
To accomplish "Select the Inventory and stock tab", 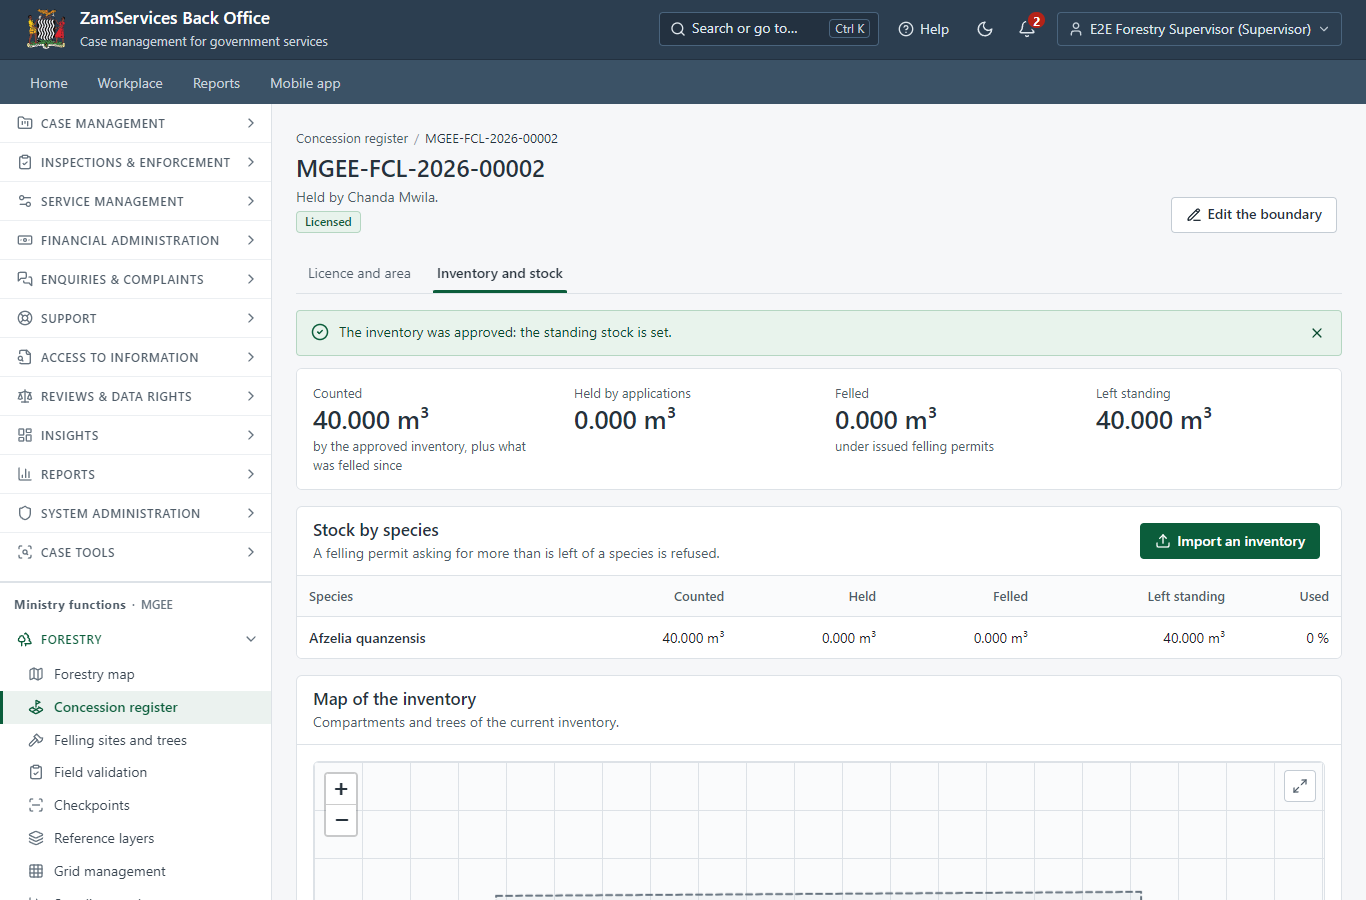I will (x=500, y=273).
